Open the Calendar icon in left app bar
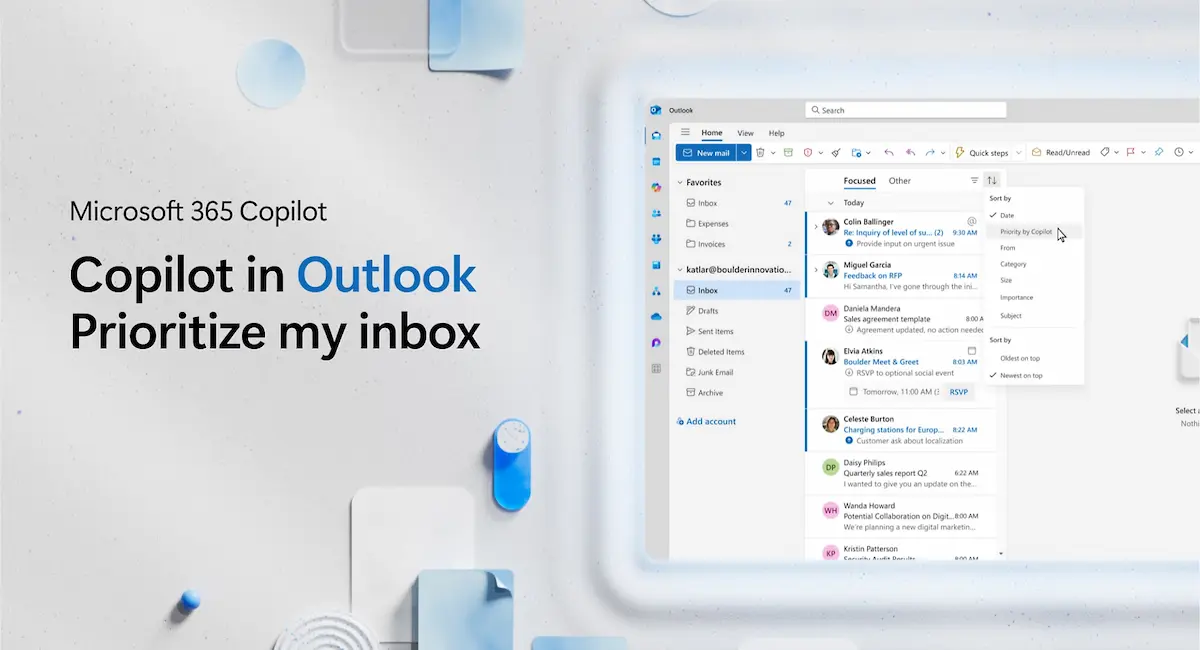 [x=656, y=161]
